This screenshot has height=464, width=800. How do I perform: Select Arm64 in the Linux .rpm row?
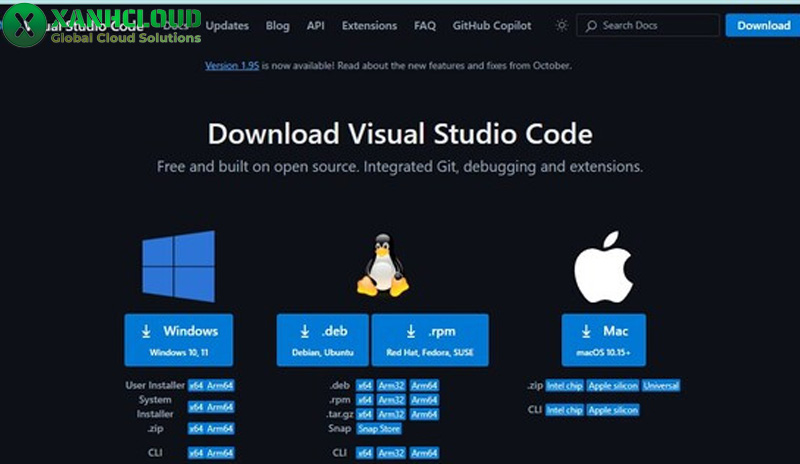[x=424, y=400]
